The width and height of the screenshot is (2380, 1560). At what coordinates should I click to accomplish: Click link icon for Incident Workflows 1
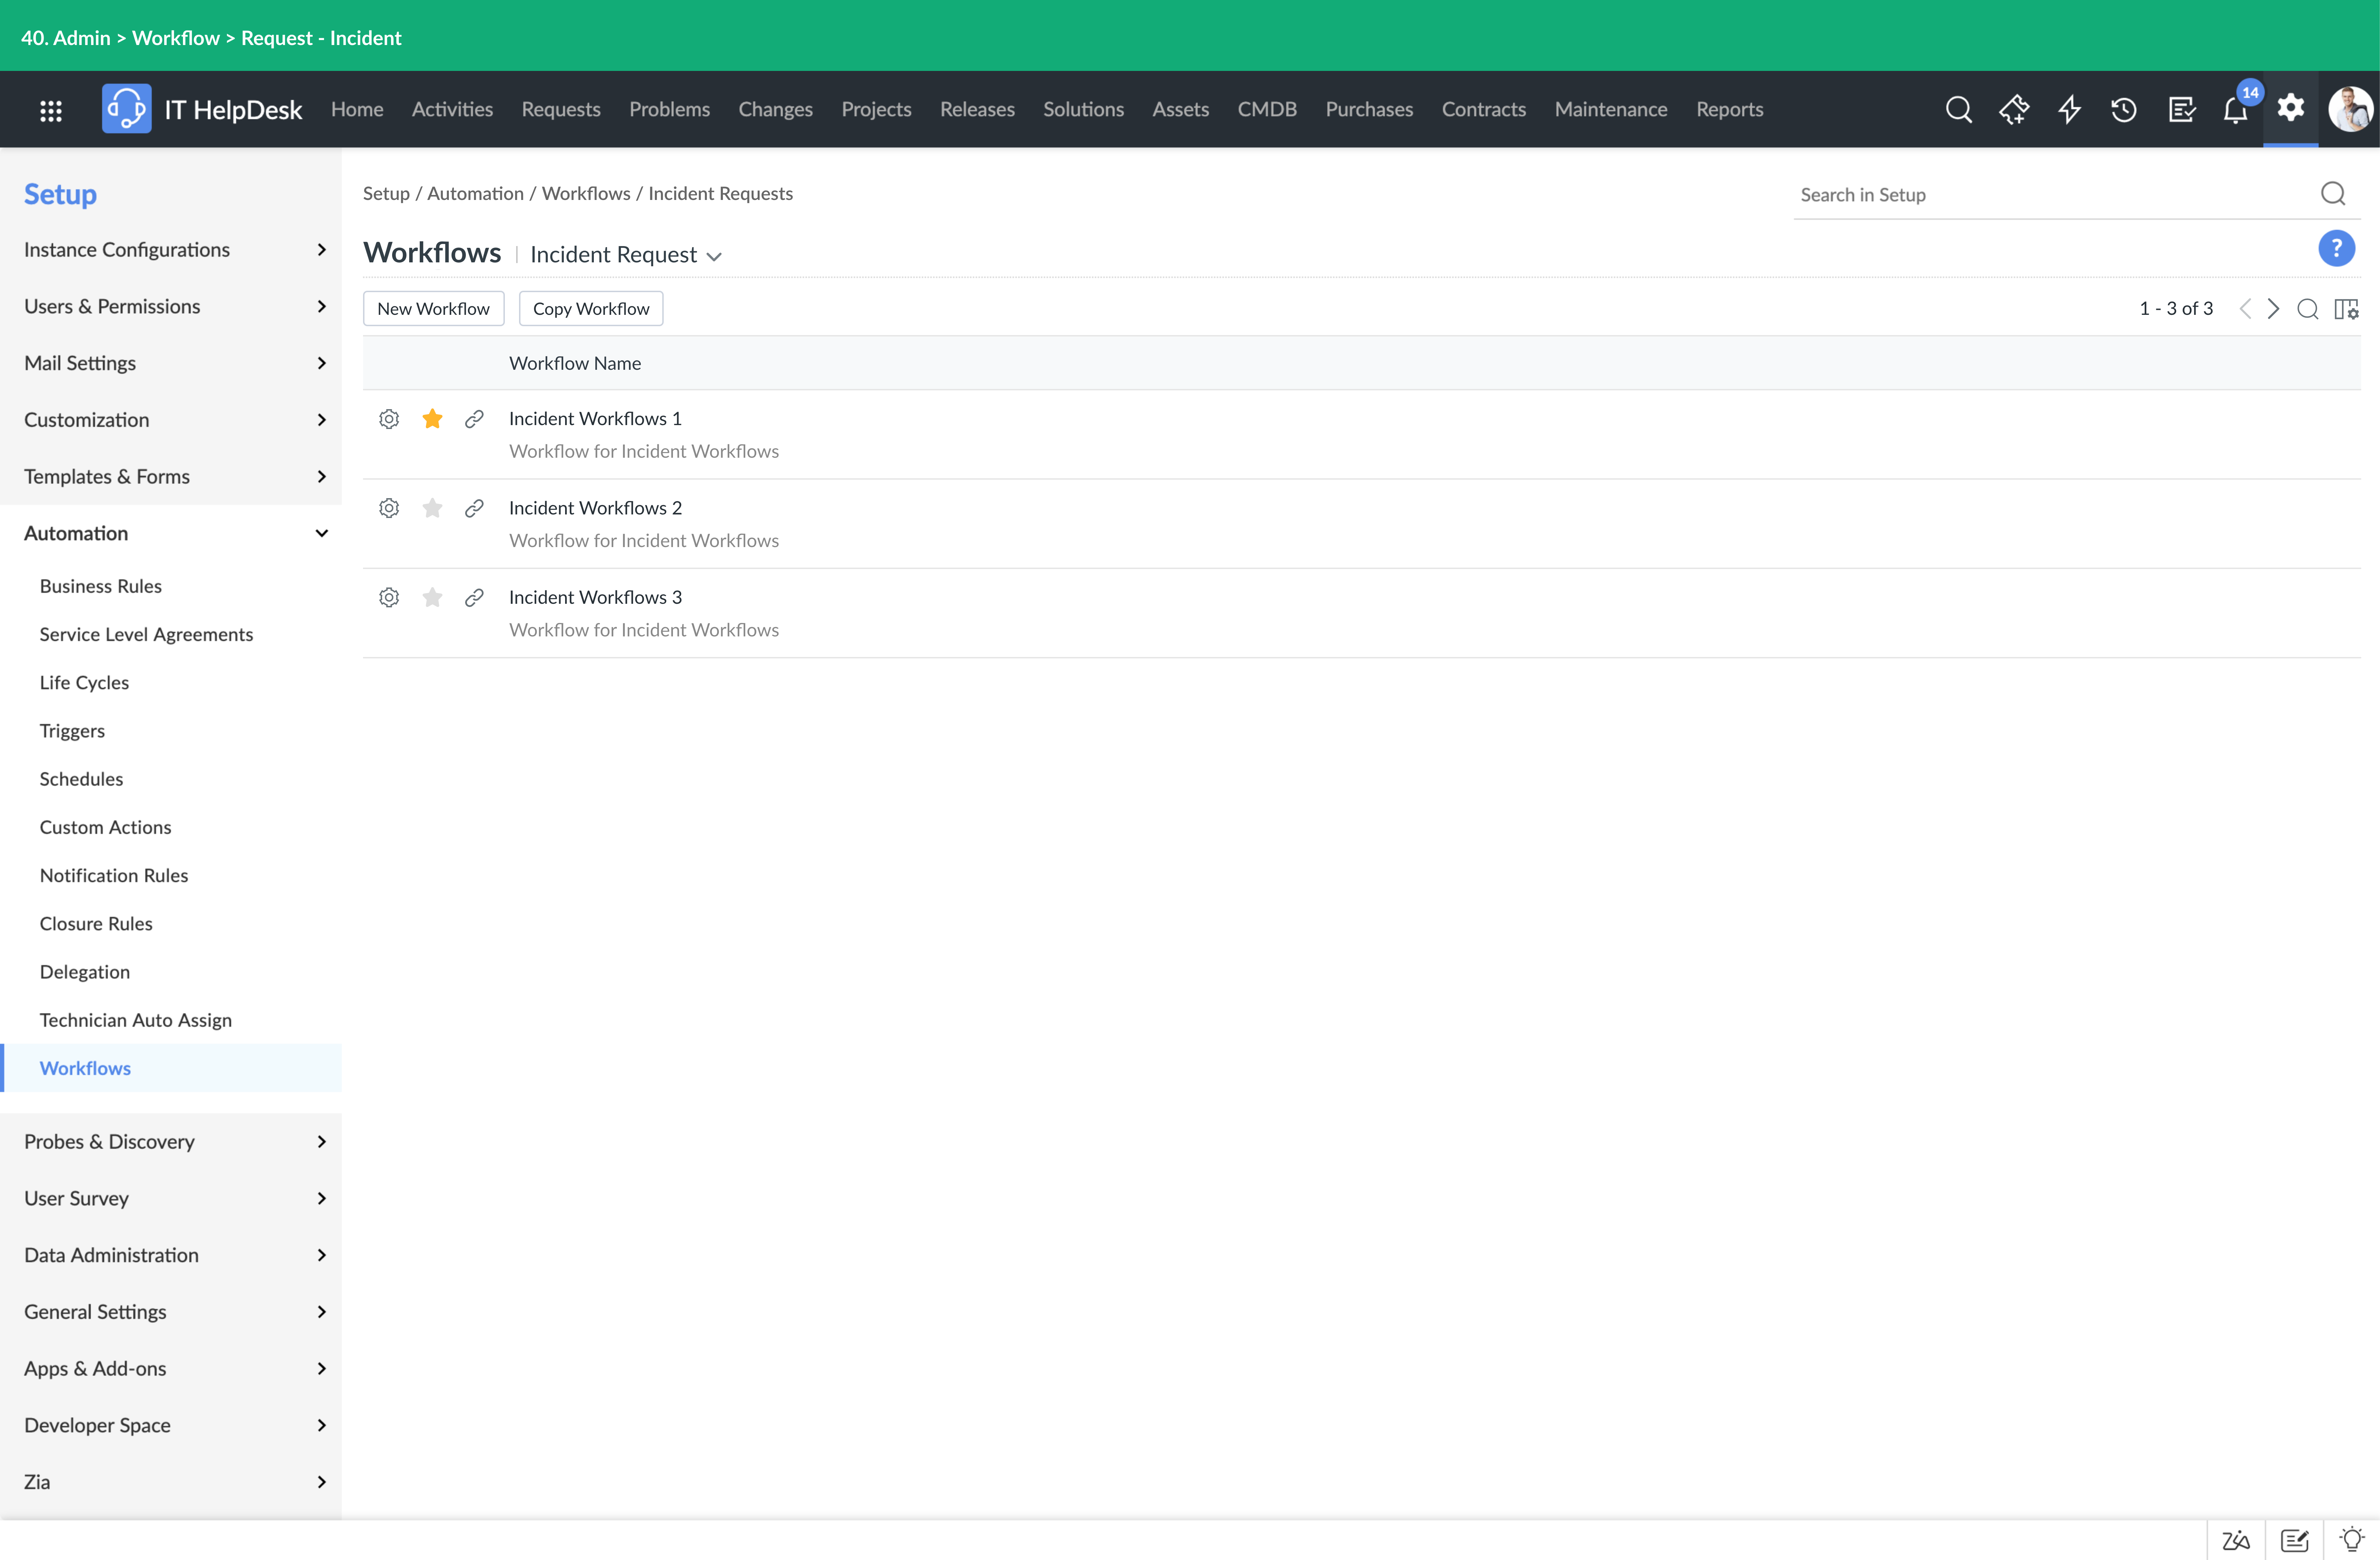pyautogui.click(x=474, y=419)
